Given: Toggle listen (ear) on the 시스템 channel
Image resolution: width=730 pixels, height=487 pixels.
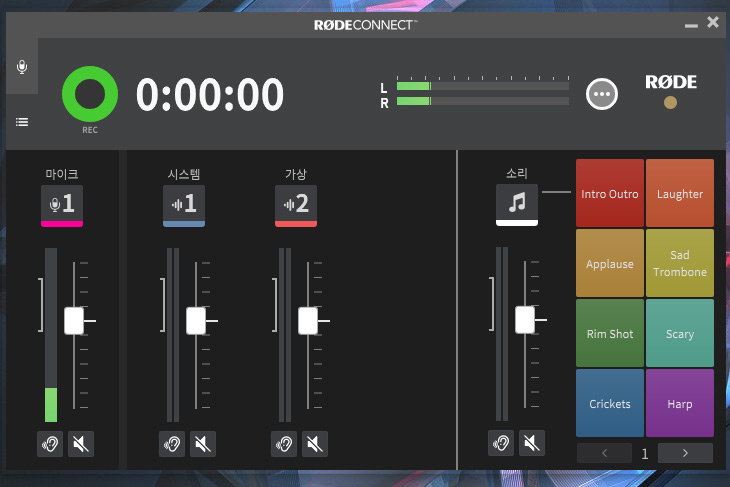Looking at the screenshot, I should point(172,444).
